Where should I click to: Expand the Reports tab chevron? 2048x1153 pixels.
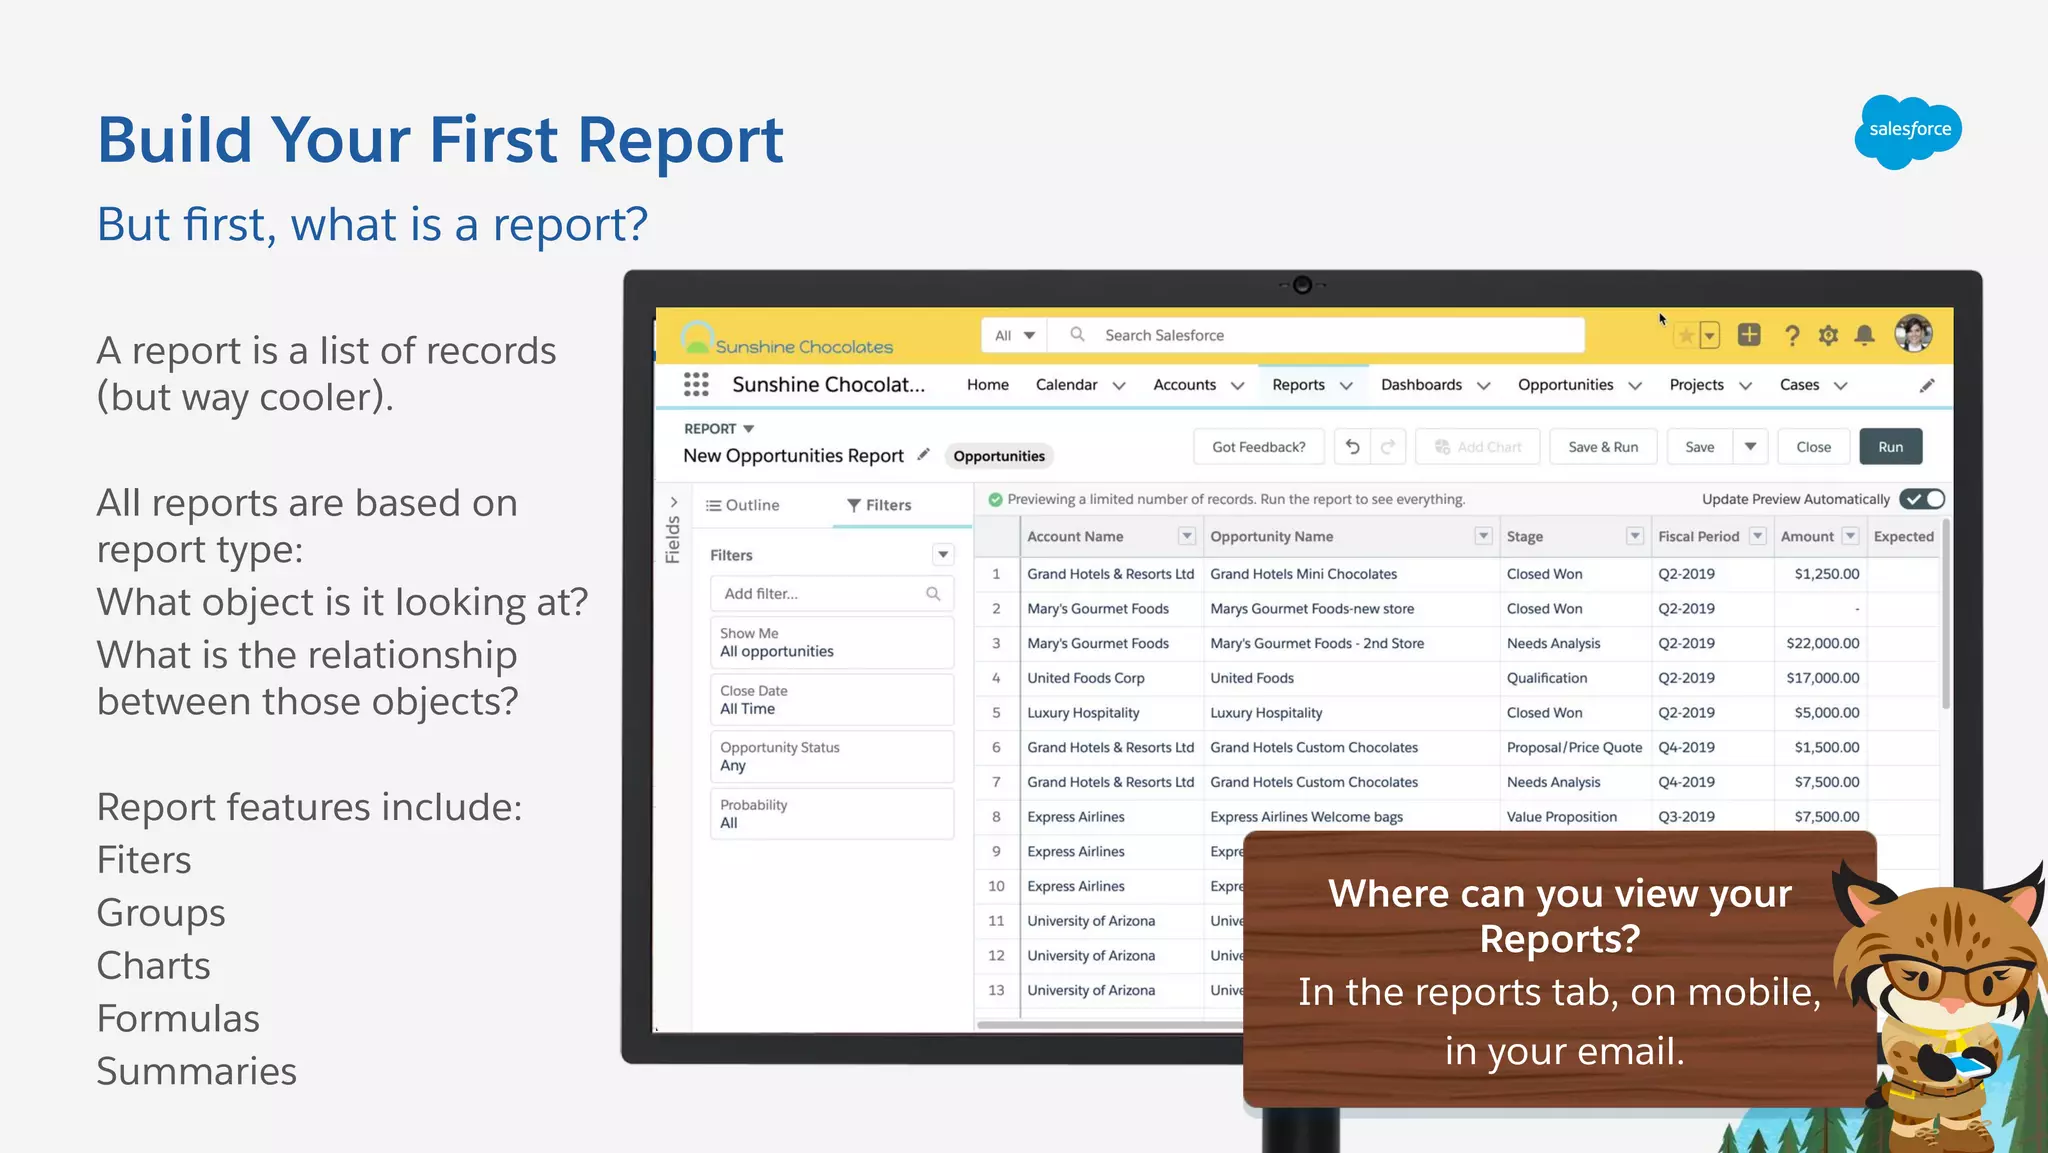tap(1346, 386)
